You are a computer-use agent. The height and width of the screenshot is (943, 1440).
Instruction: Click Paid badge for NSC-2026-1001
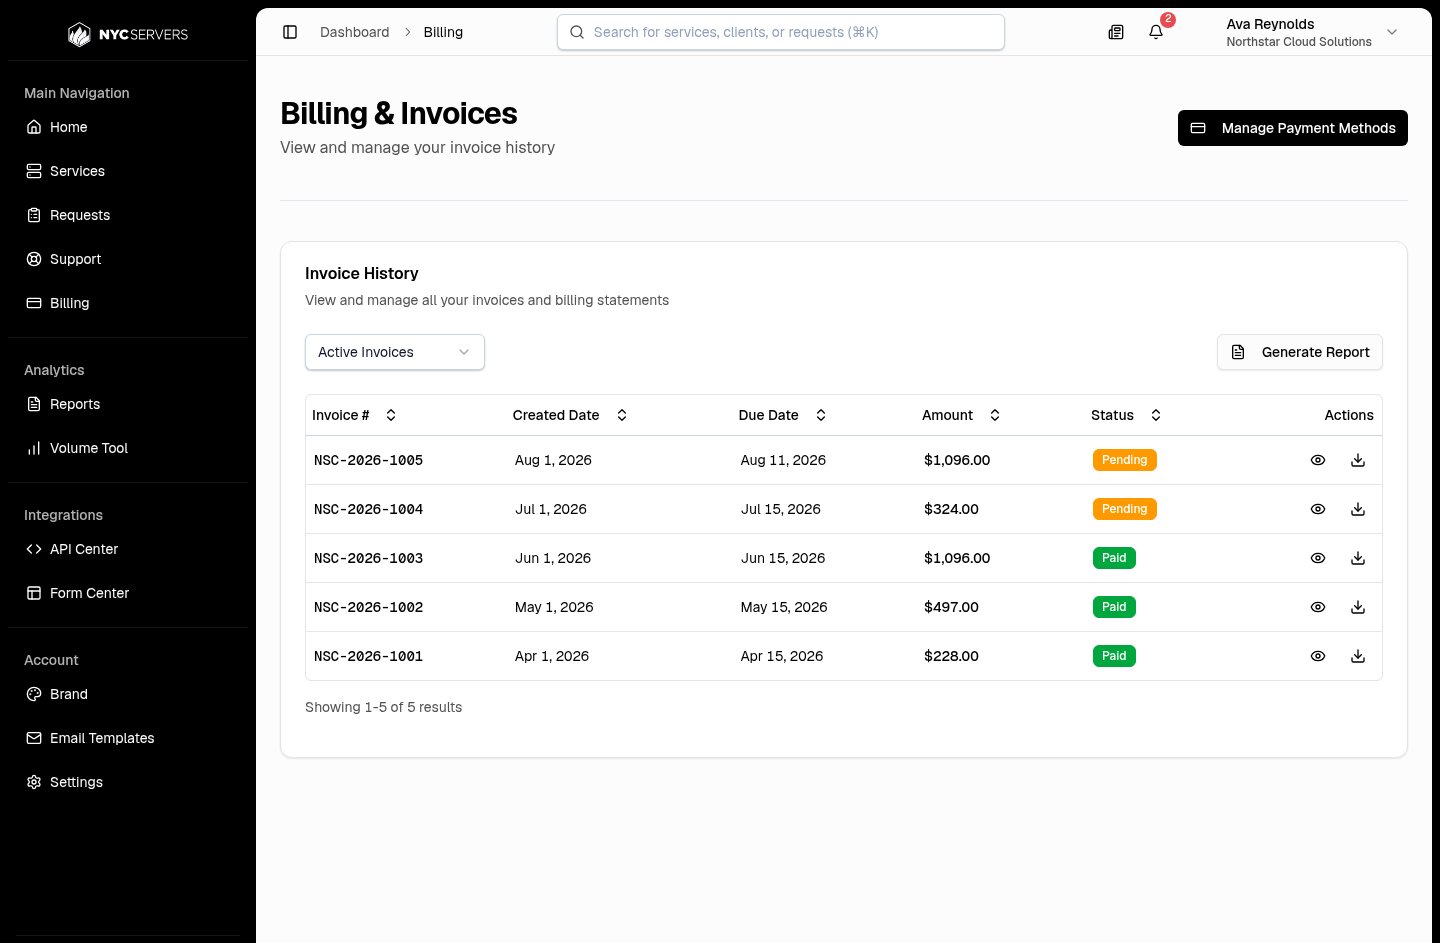tap(1114, 656)
